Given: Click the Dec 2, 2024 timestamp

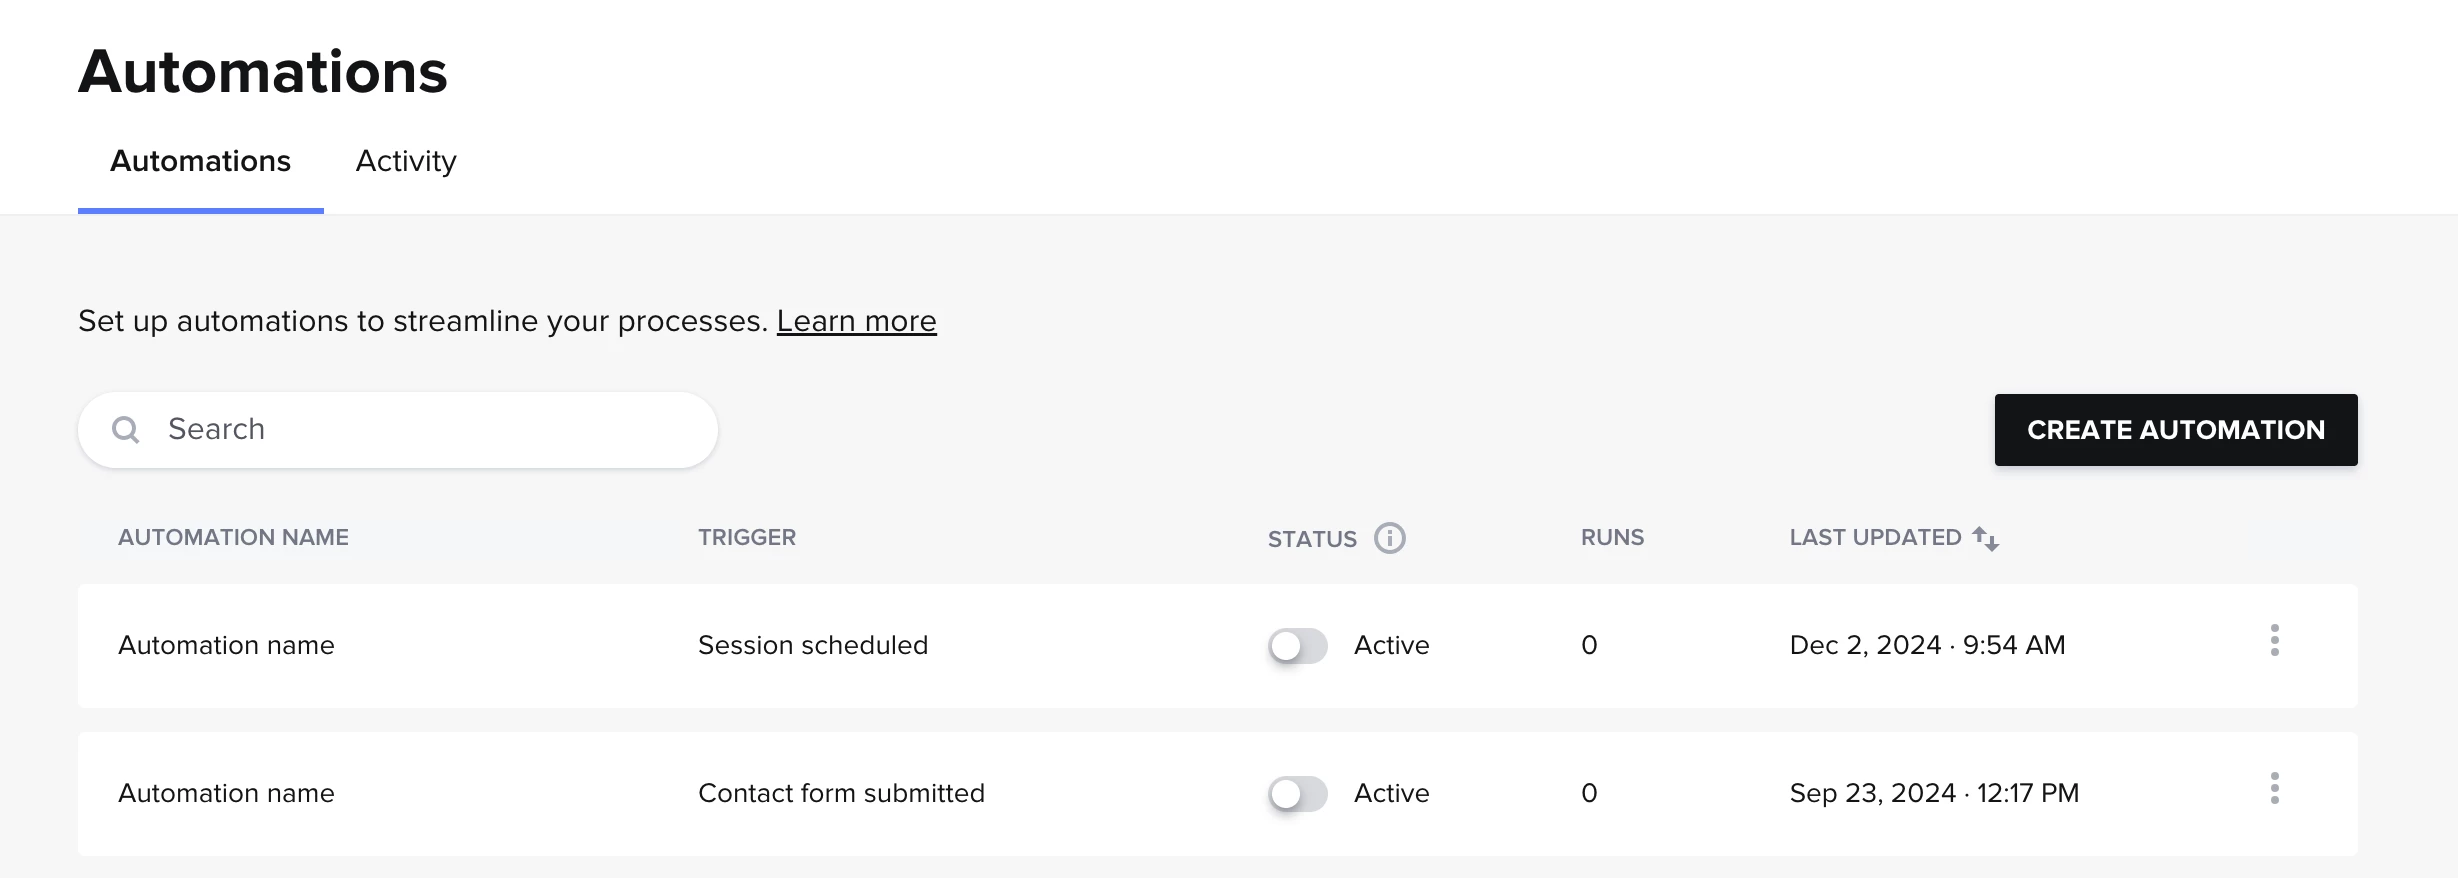Looking at the screenshot, I should [x=1927, y=646].
